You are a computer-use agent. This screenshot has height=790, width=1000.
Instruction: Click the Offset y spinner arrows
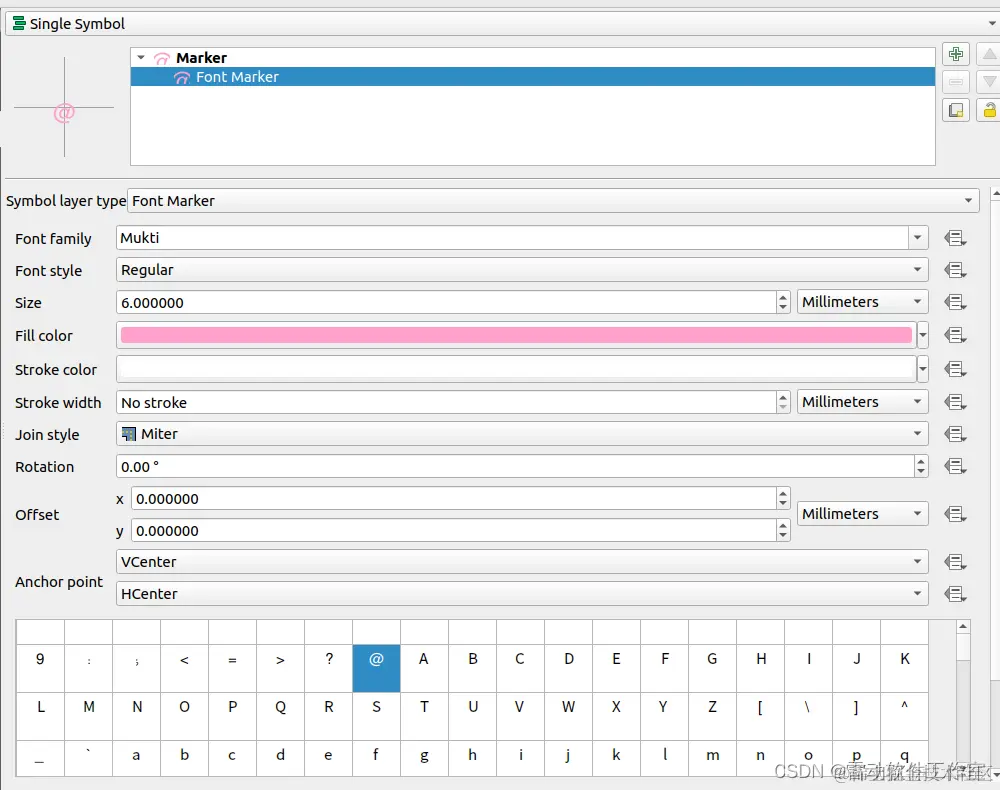(783, 530)
